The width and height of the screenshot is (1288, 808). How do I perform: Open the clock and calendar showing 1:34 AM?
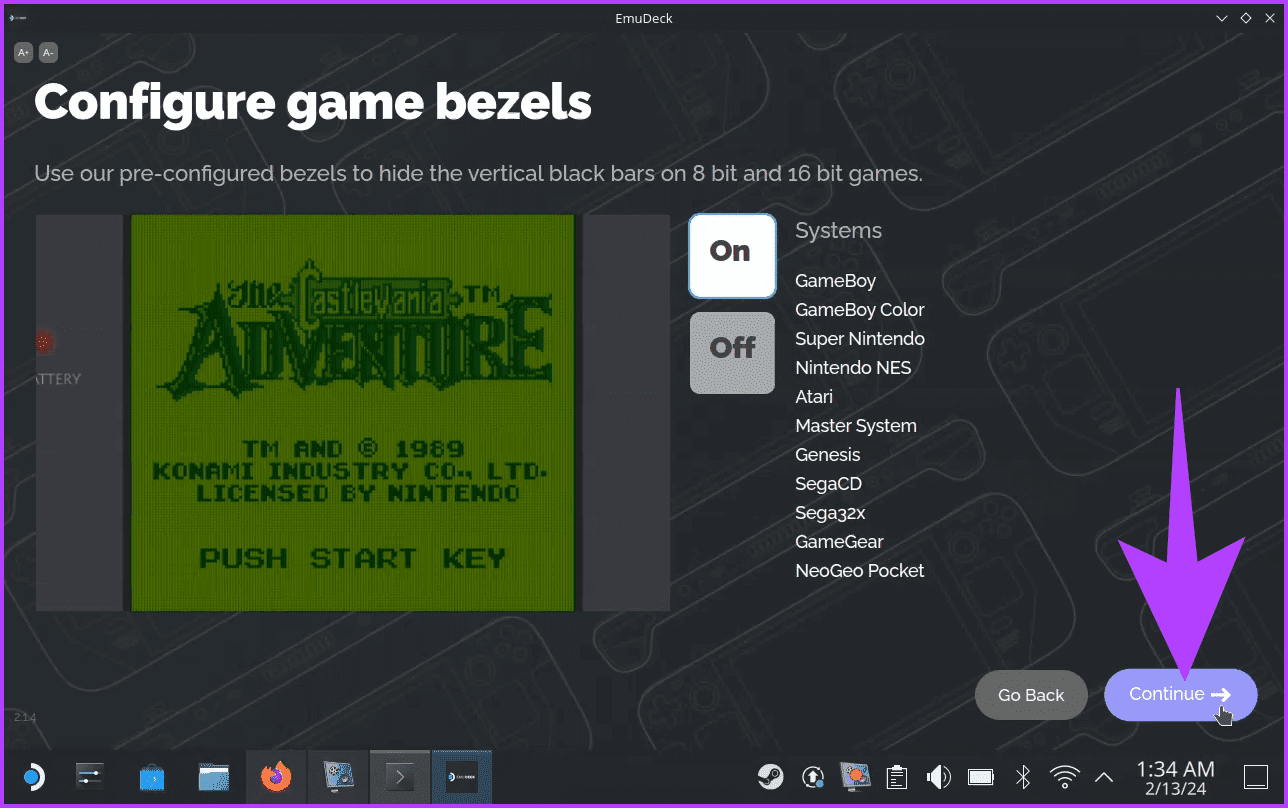pyautogui.click(x=1175, y=778)
